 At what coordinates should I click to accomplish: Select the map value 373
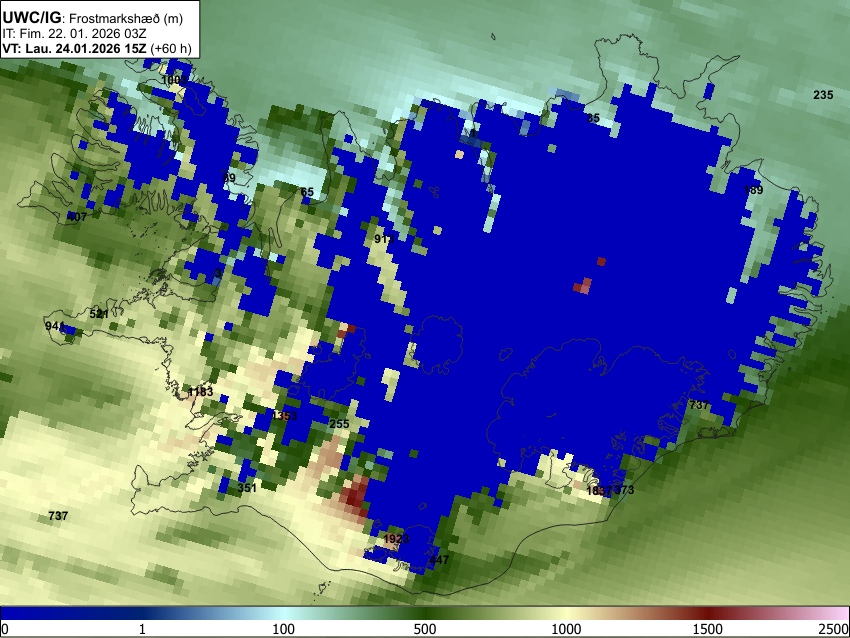[624, 490]
